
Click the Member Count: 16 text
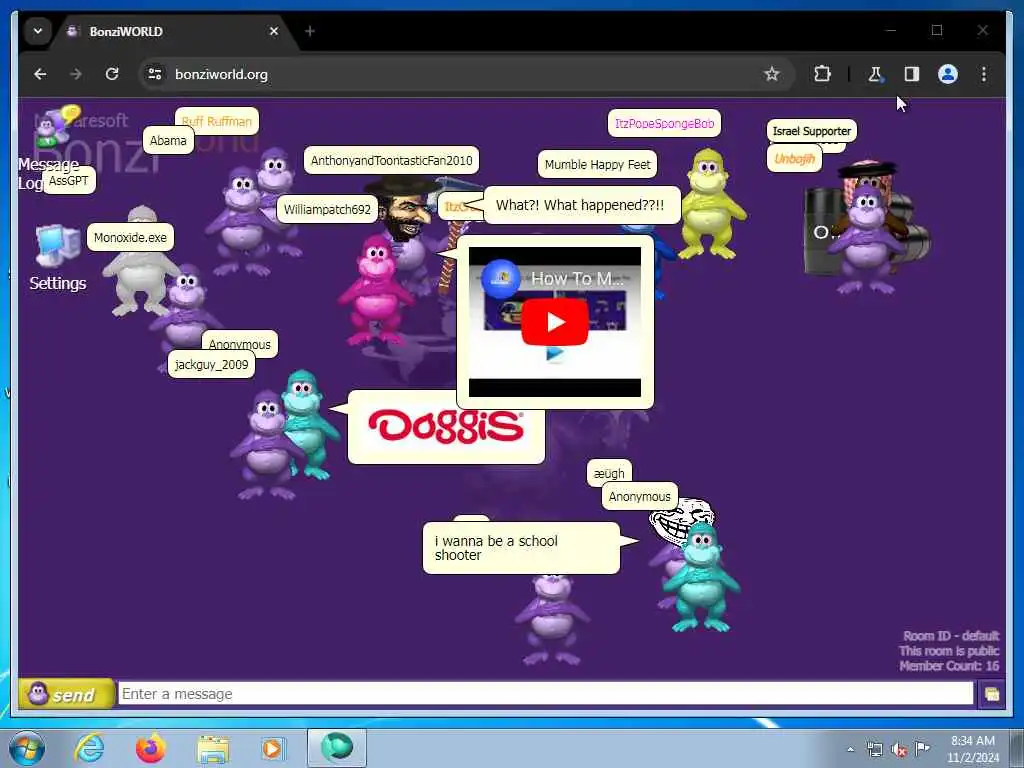949,666
